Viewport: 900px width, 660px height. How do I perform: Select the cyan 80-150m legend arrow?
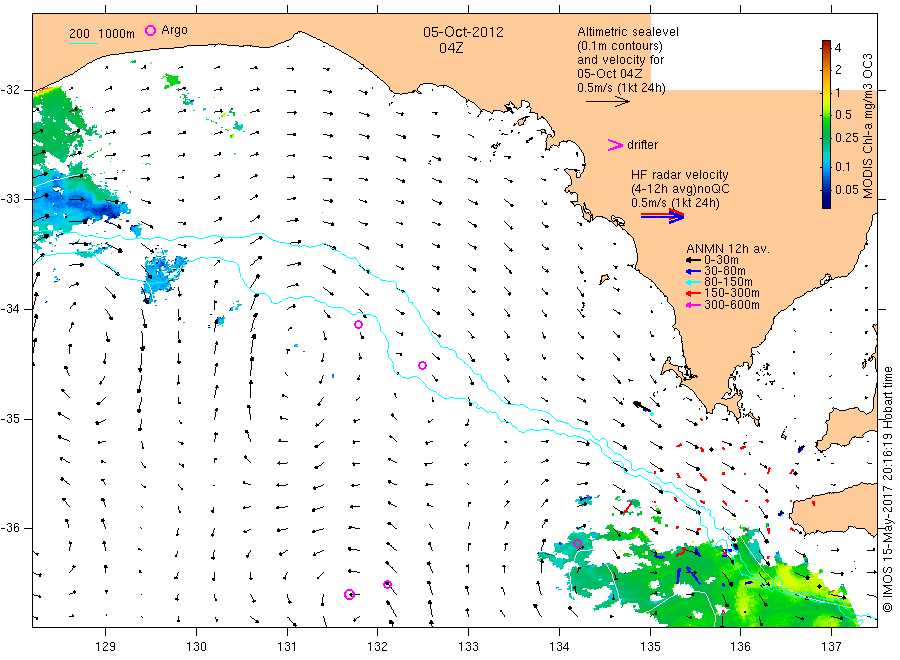(x=693, y=282)
